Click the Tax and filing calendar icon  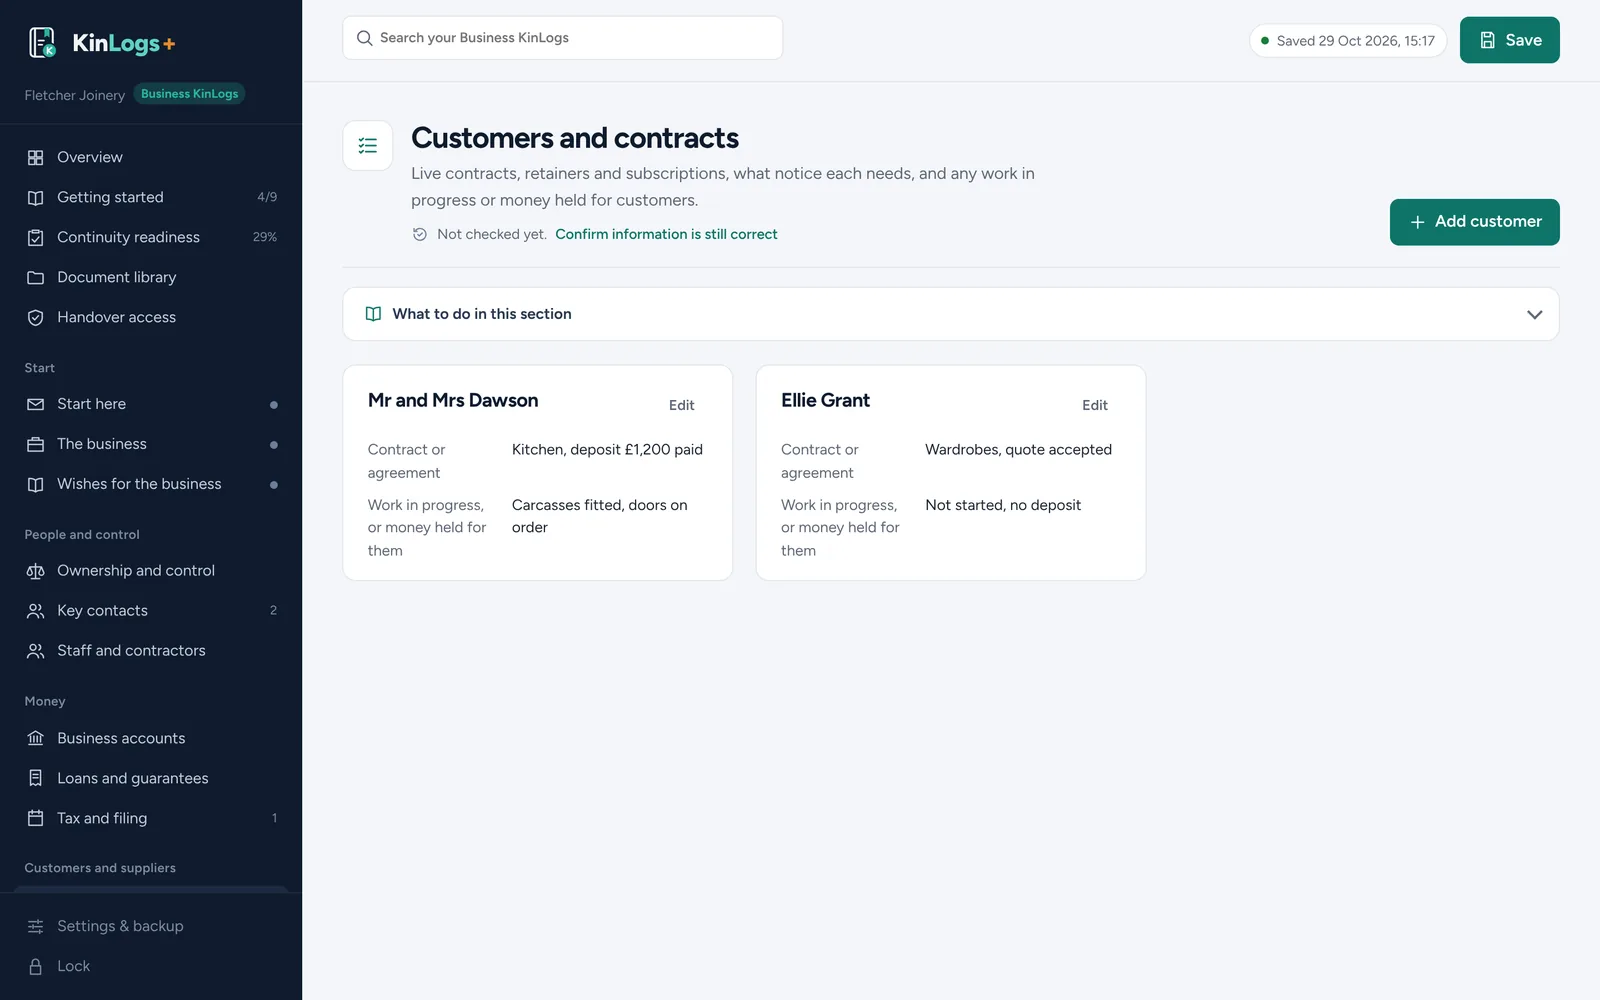pos(36,818)
